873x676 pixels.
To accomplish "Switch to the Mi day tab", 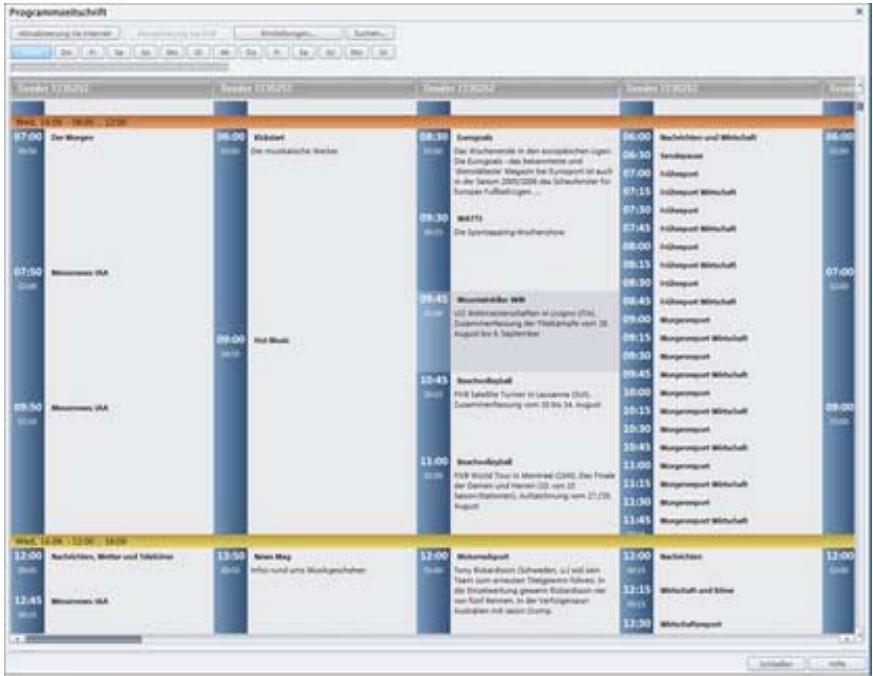I will point(224,50).
